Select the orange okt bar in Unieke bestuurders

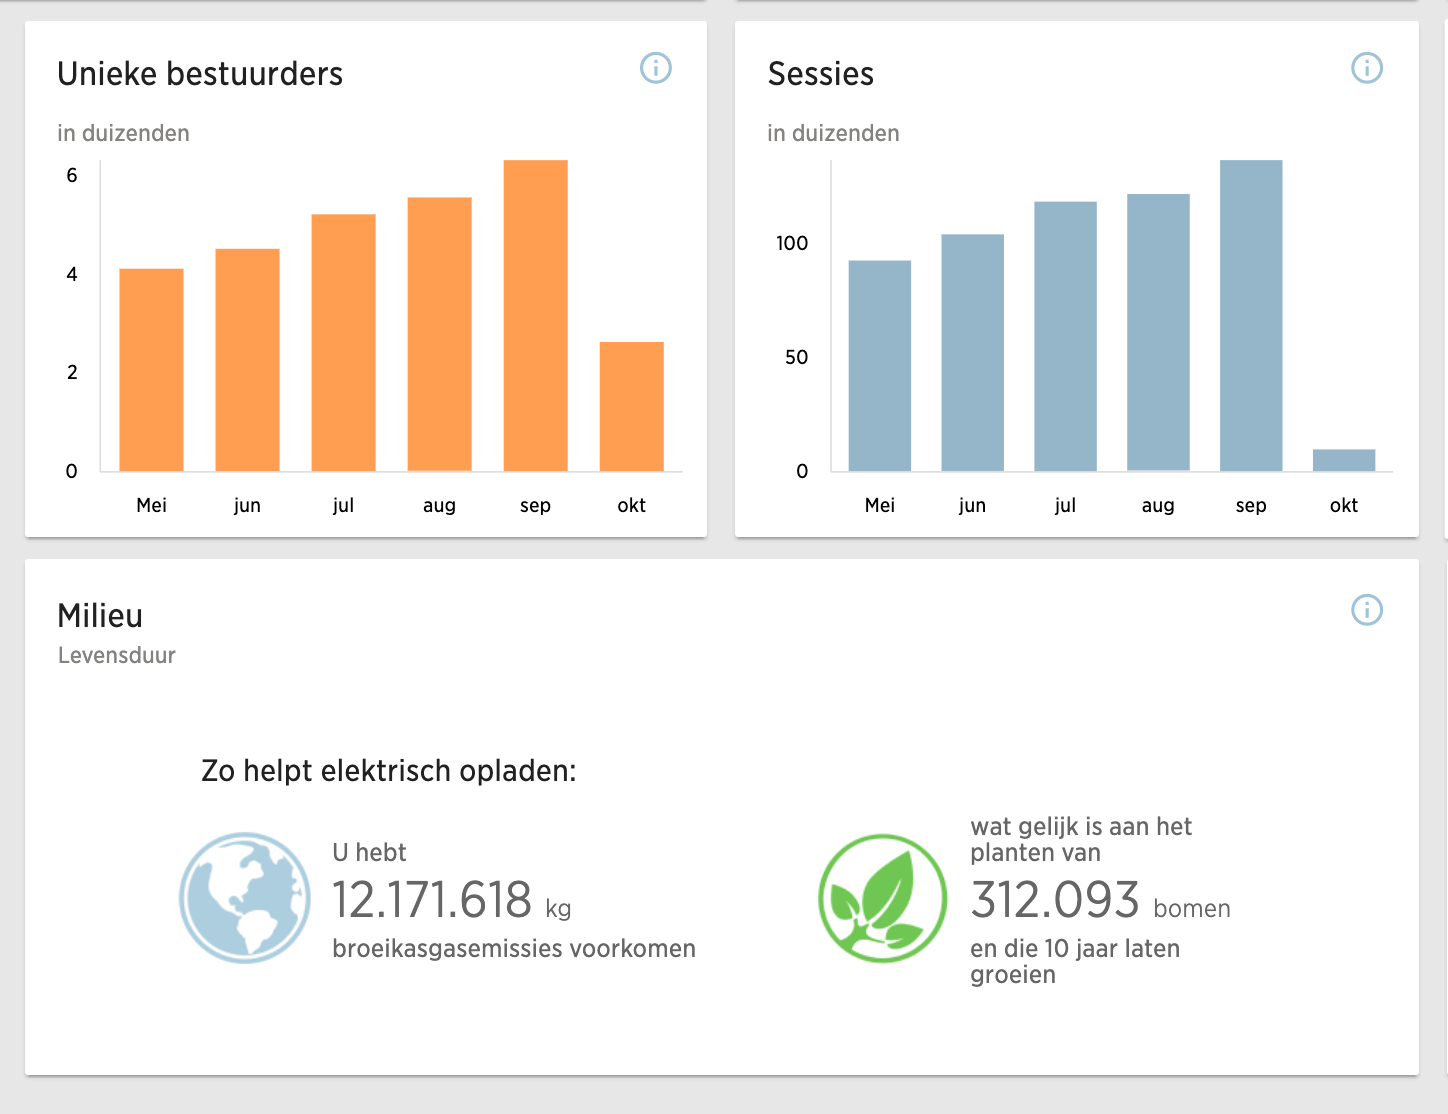(x=631, y=407)
